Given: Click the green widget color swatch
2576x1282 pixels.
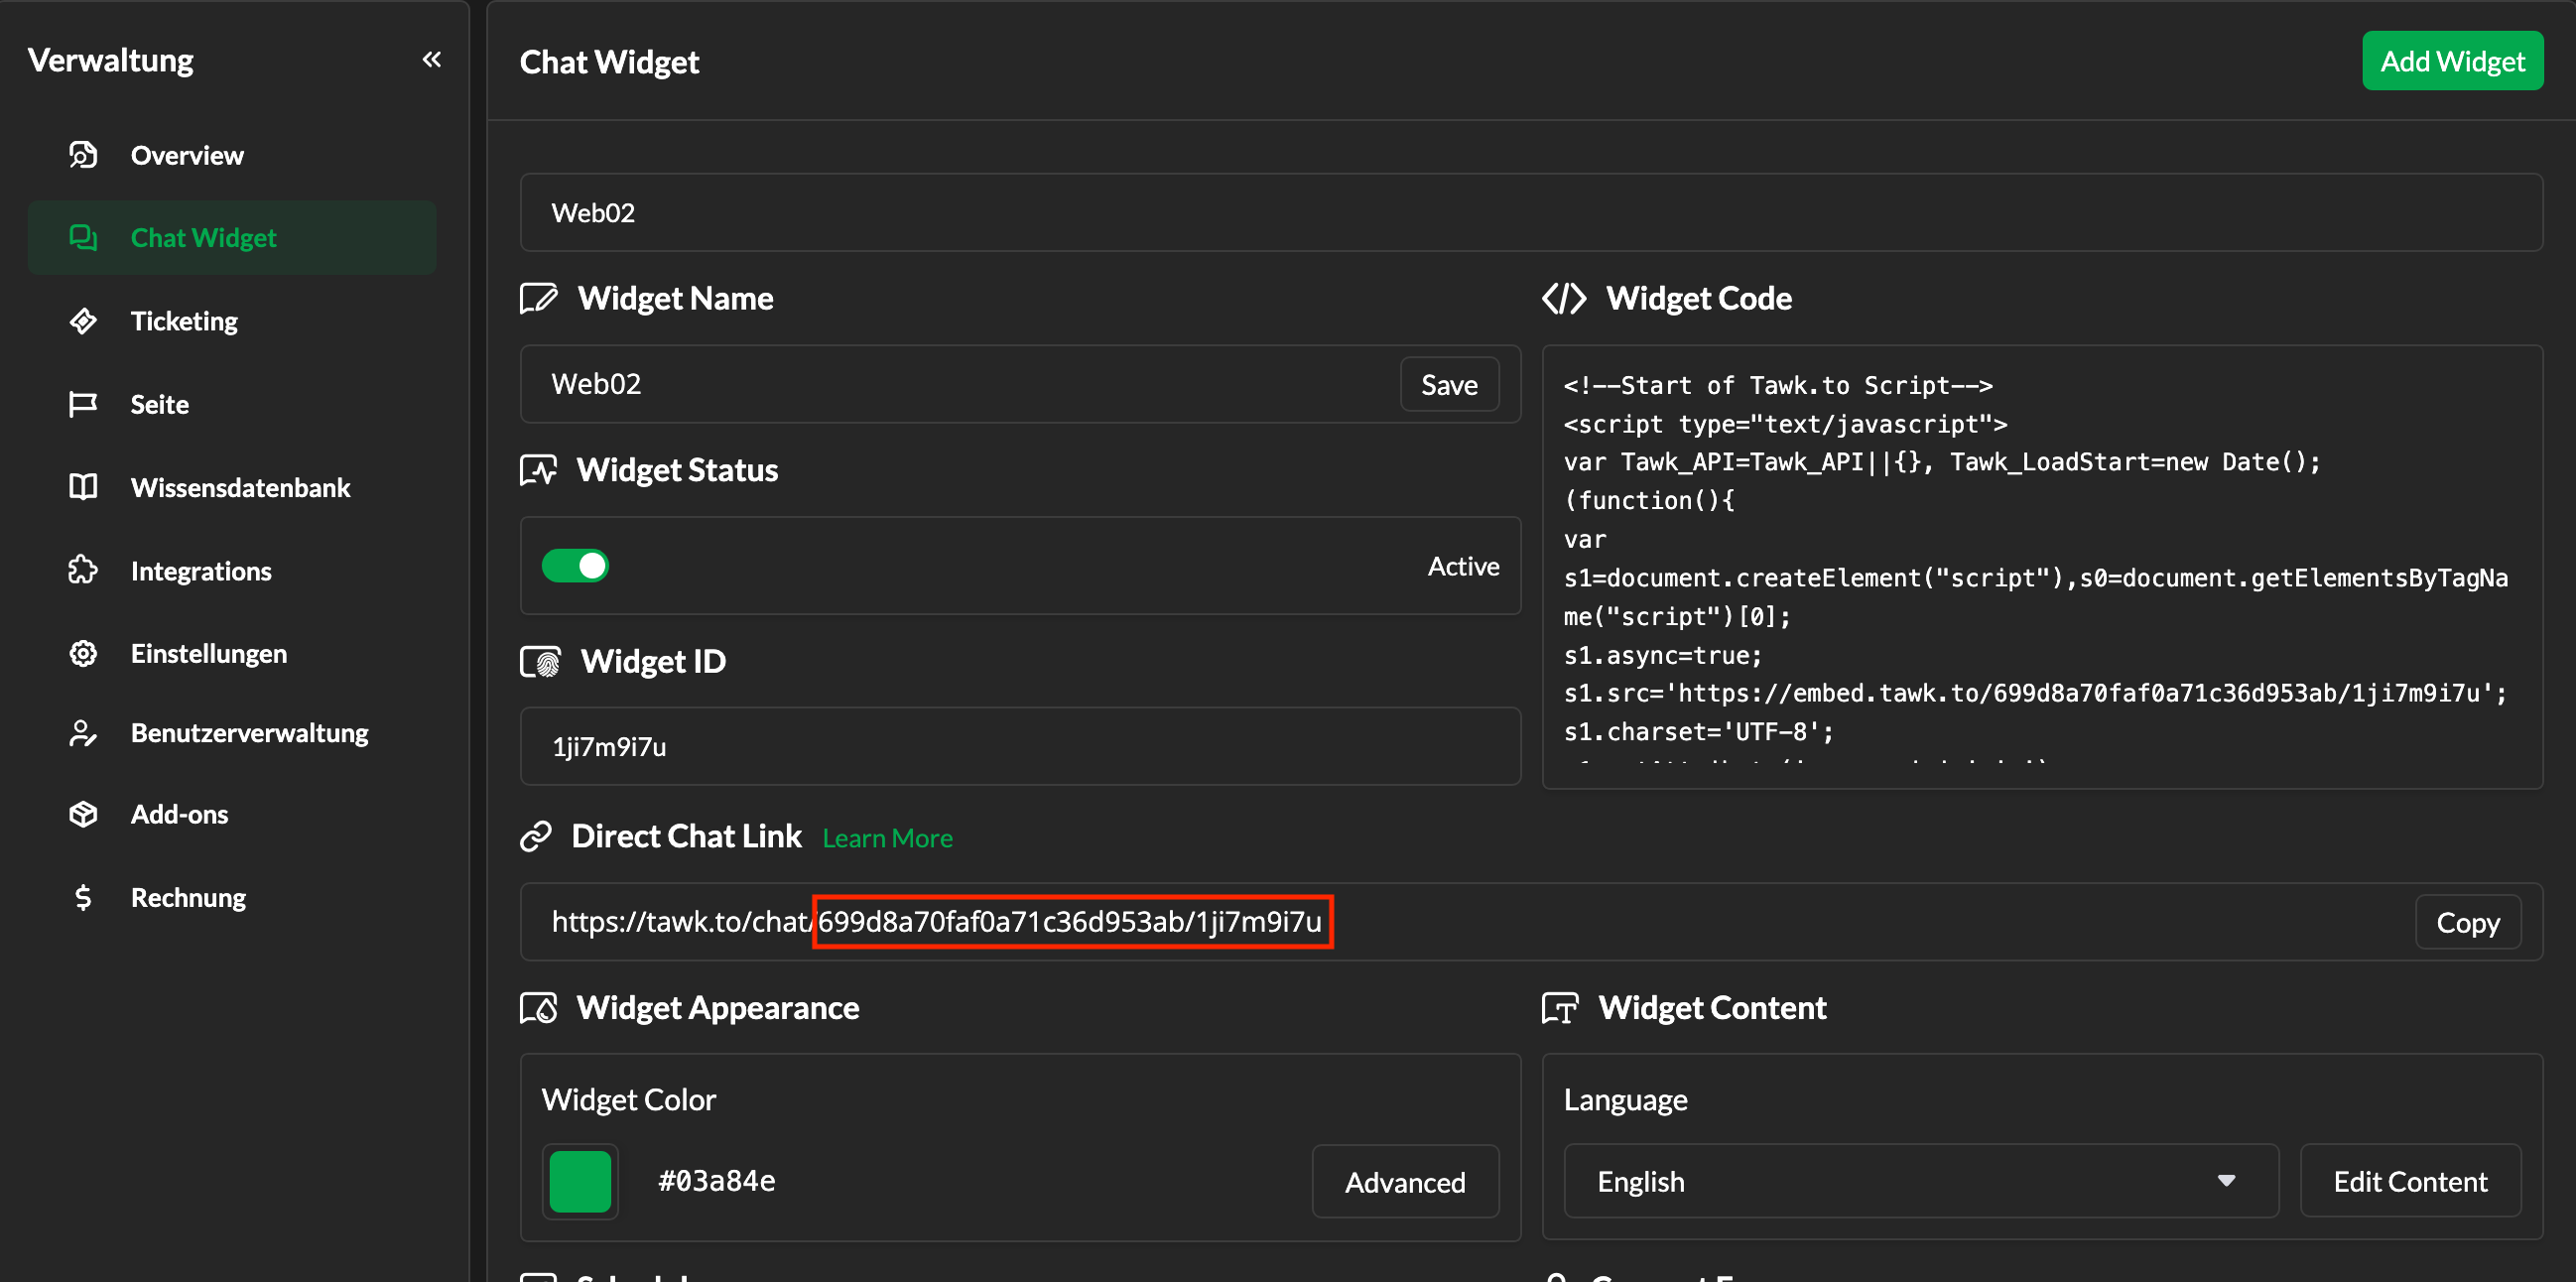Looking at the screenshot, I should click(580, 1181).
